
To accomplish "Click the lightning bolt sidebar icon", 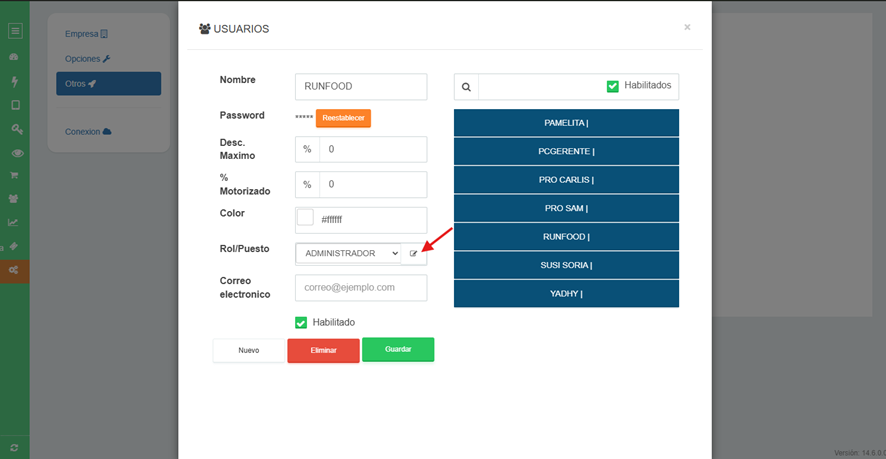I will coord(15,82).
